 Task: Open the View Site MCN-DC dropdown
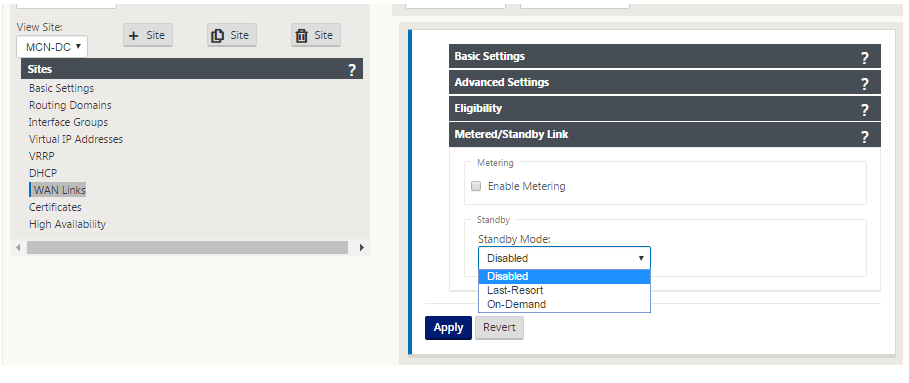coord(52,46)
